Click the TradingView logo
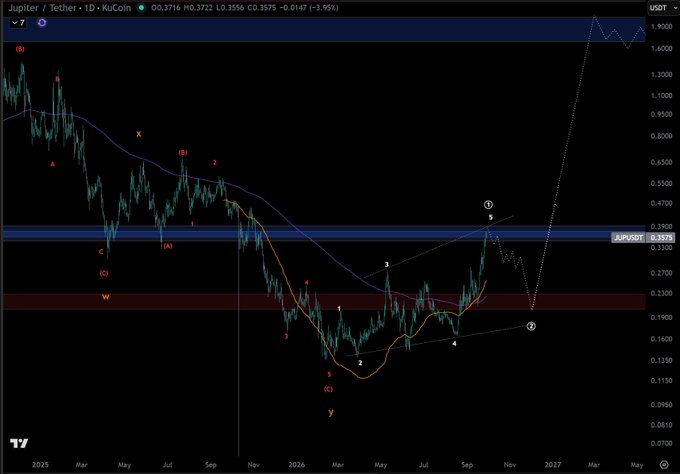 (x=19, y=443)
